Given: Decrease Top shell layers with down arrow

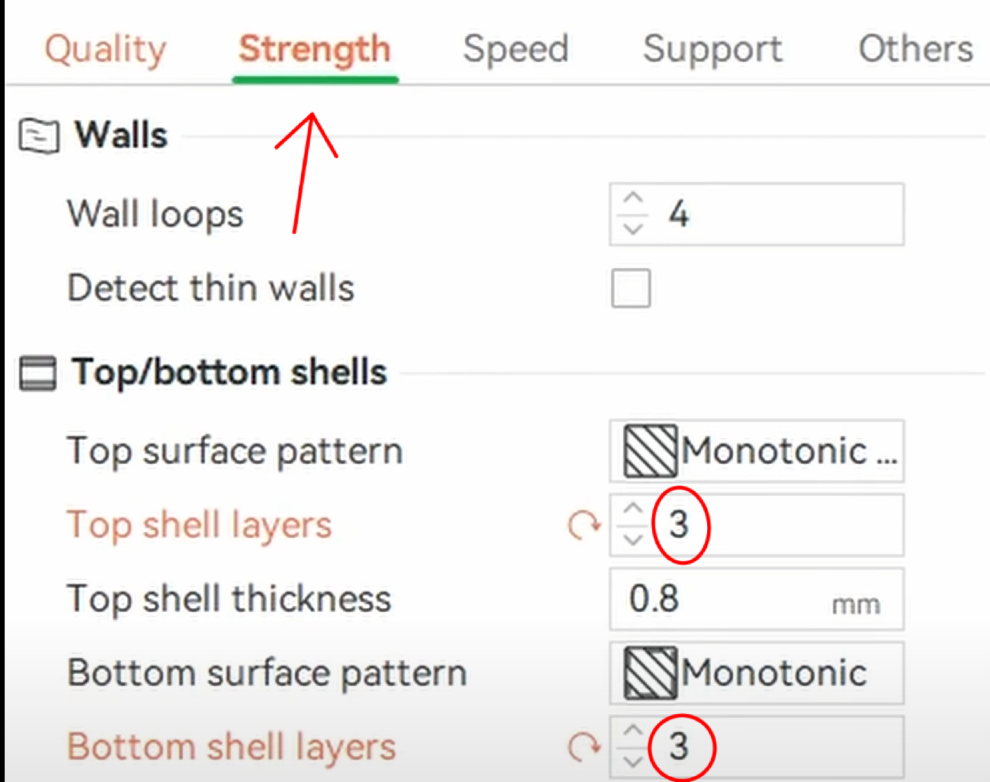Looking at the screenshot, I should pos(632,540).
